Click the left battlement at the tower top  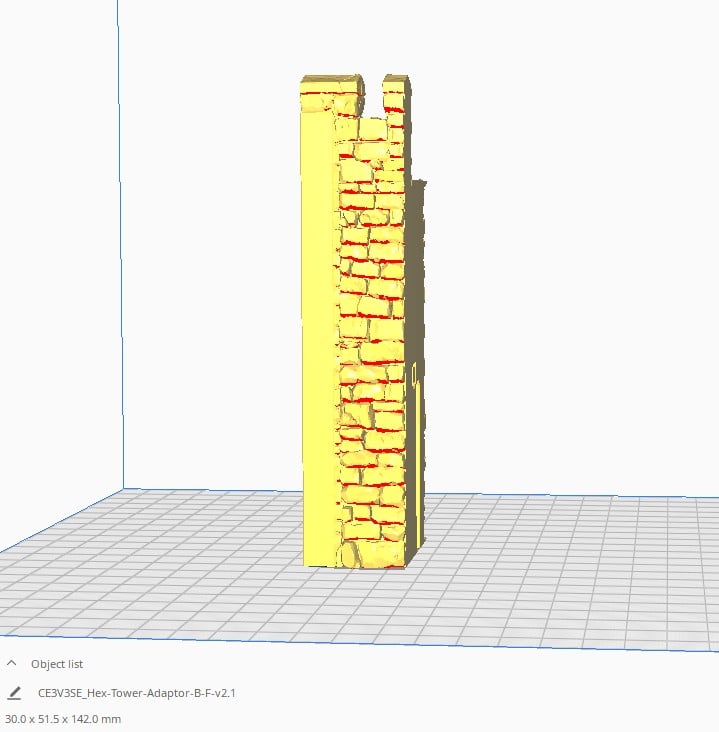pos(331,93)
